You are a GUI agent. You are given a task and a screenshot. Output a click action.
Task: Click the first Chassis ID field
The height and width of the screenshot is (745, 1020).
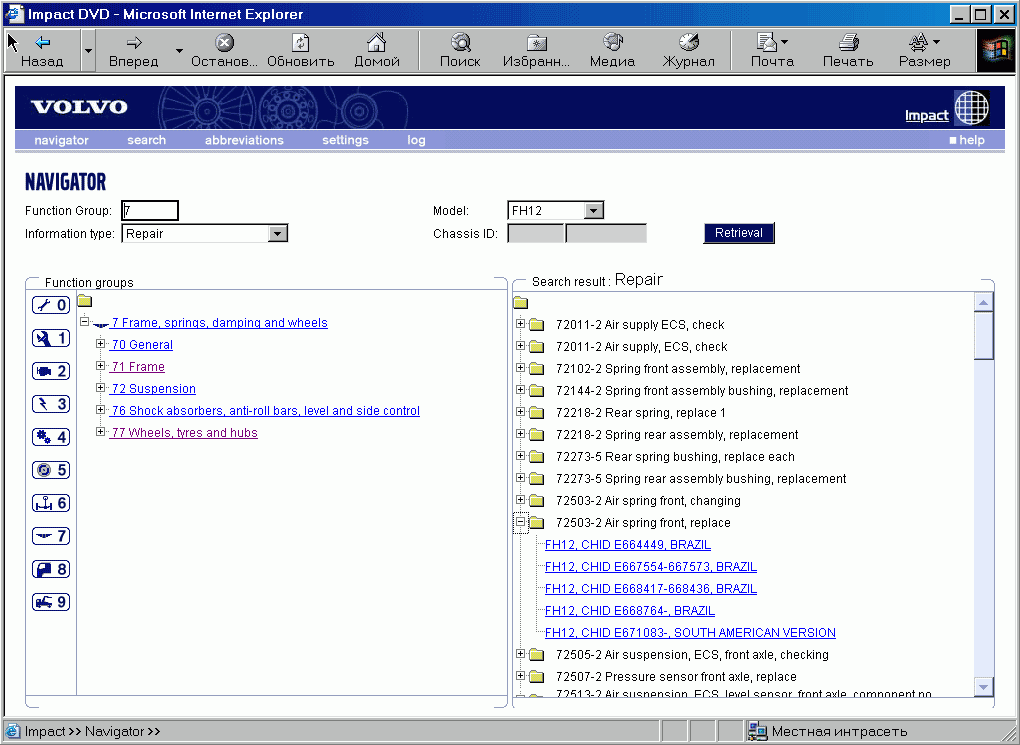coord(535,234)
